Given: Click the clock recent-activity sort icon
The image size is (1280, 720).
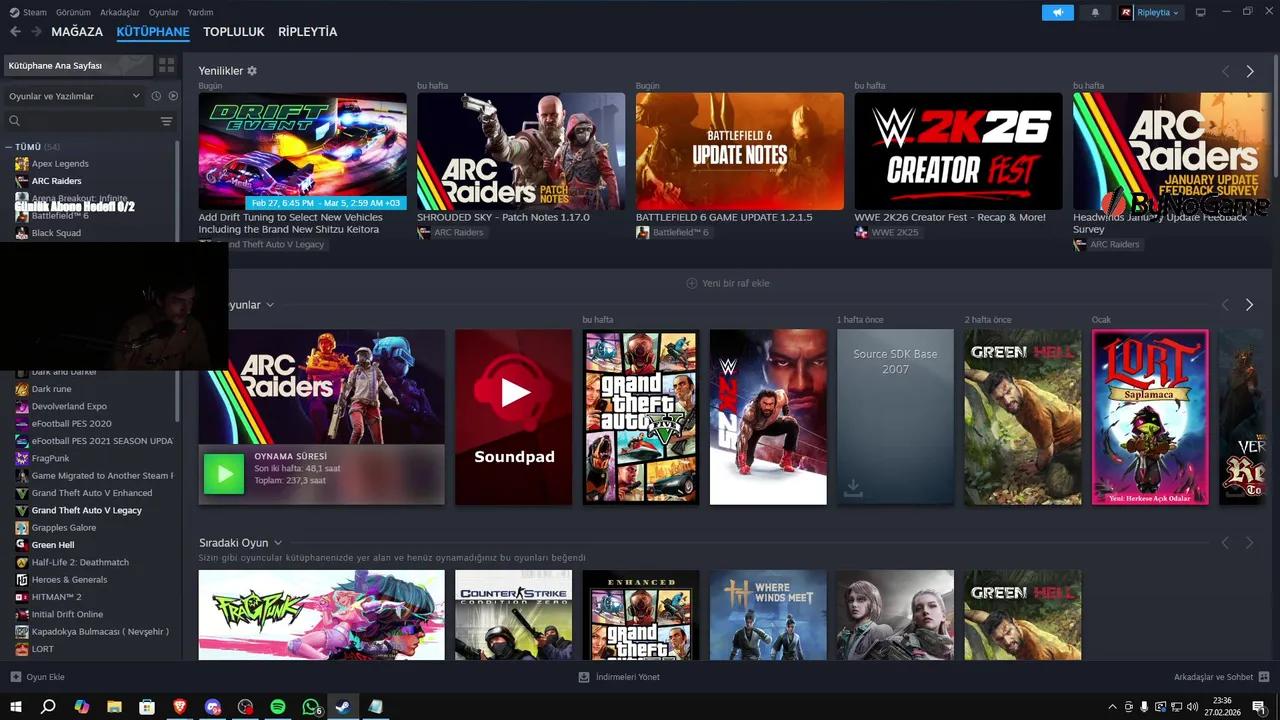Looking at the screenshot, I should click(156, 96).
